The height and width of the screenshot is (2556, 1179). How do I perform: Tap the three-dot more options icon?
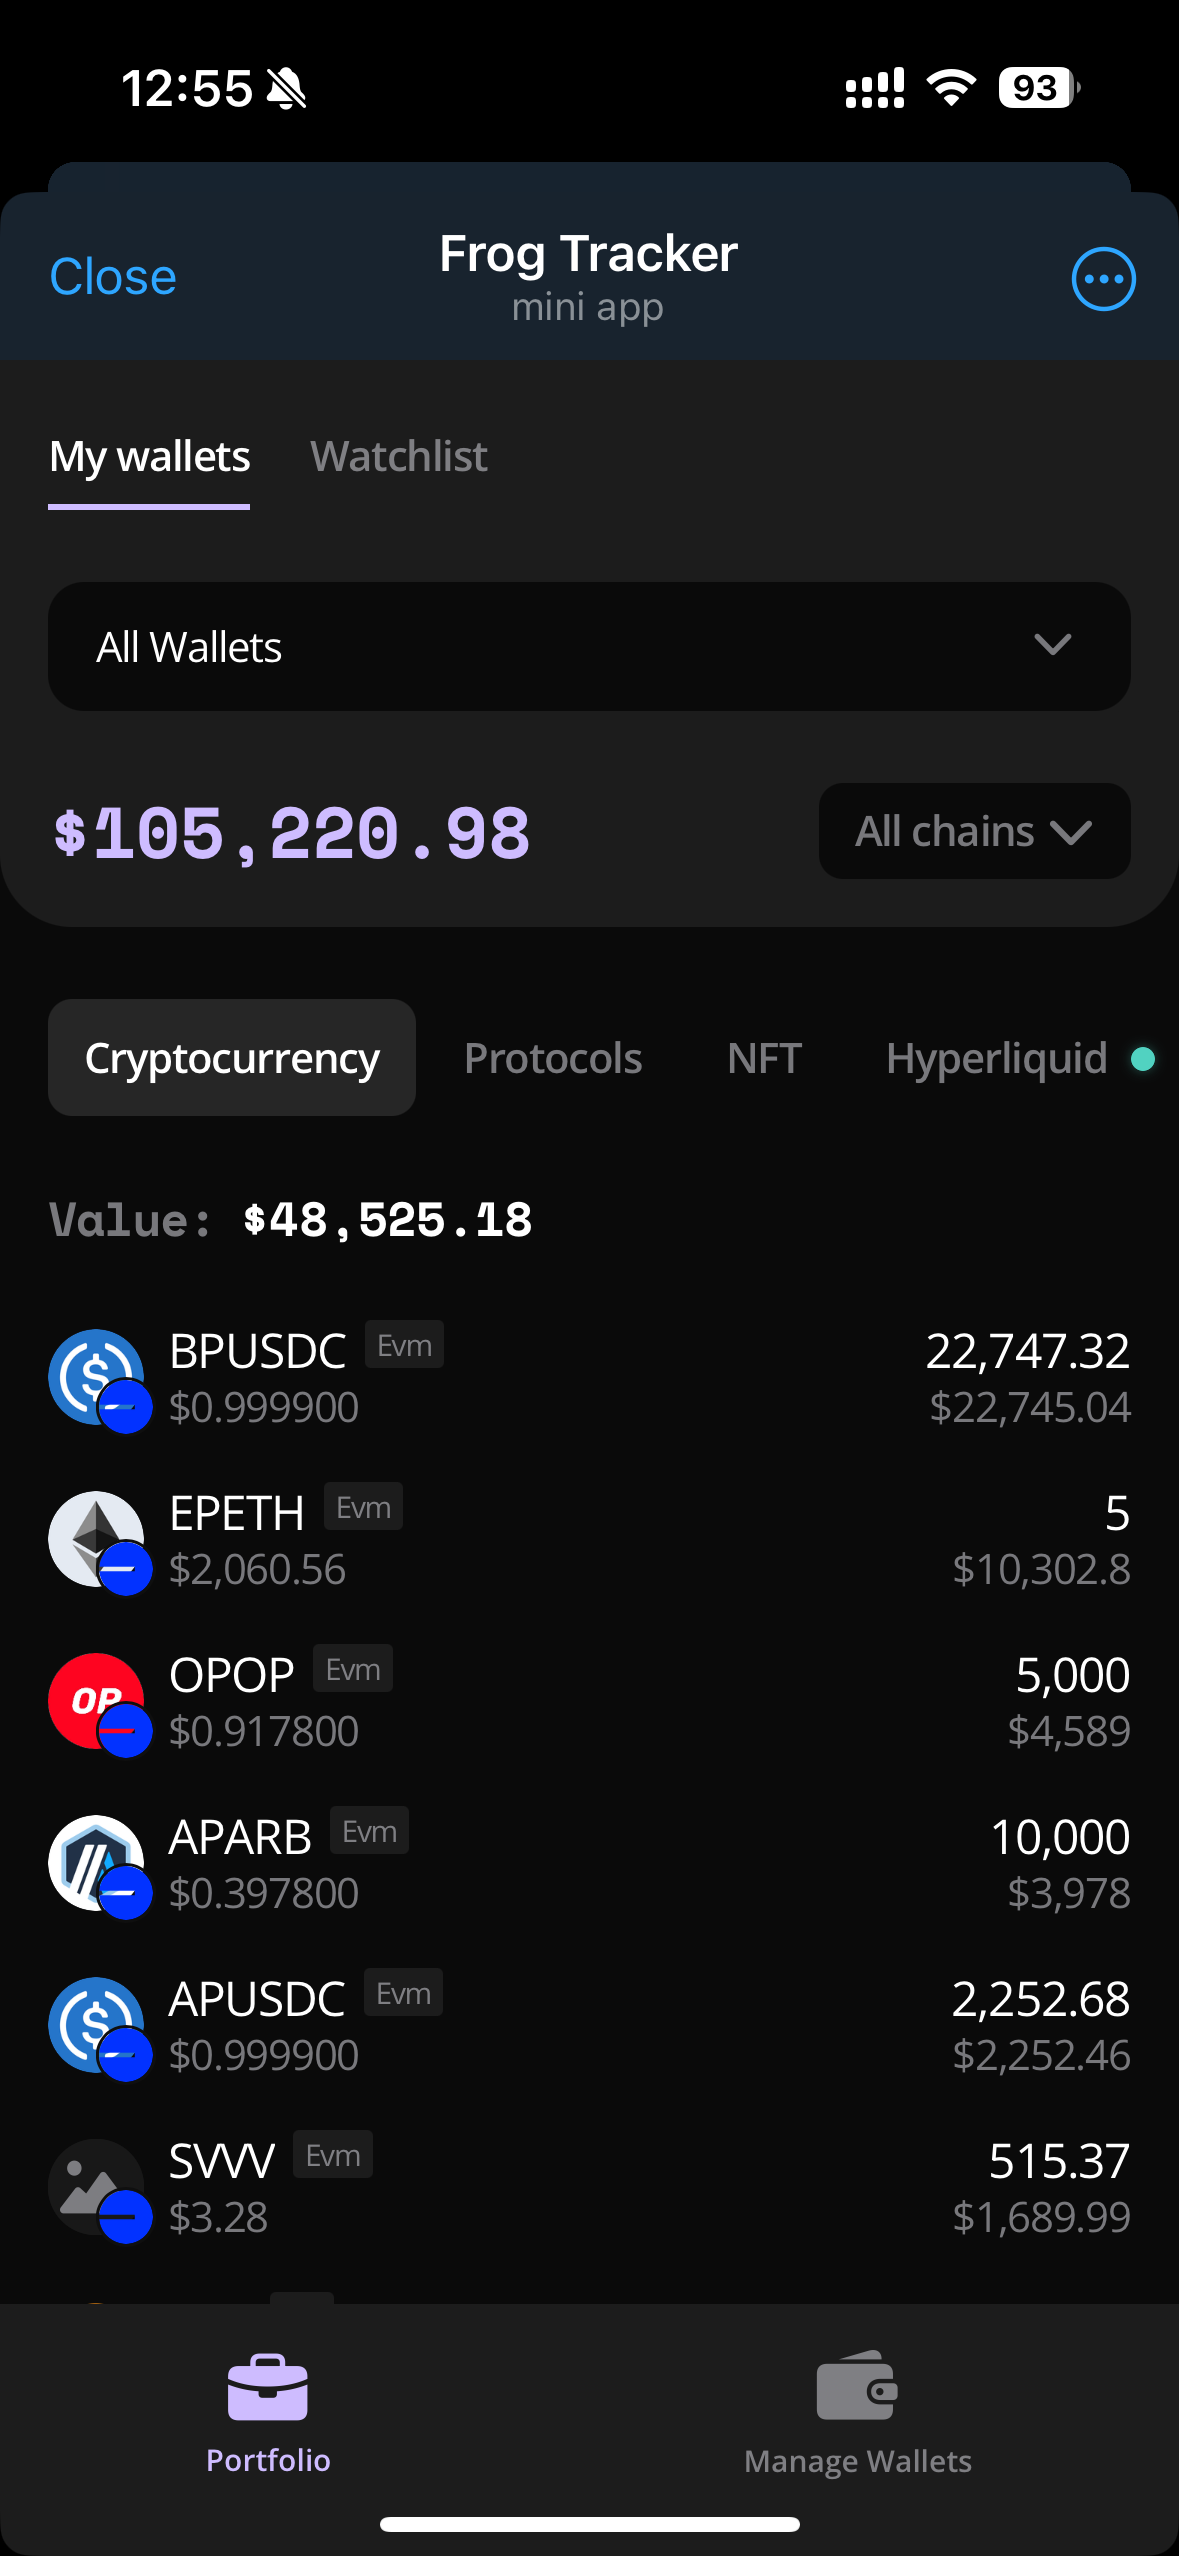click(1103, 279)
